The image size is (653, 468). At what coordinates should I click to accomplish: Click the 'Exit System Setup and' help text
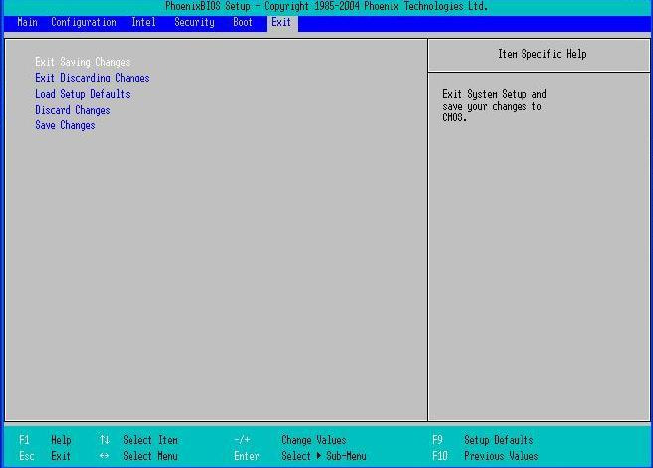coord(494,94)
